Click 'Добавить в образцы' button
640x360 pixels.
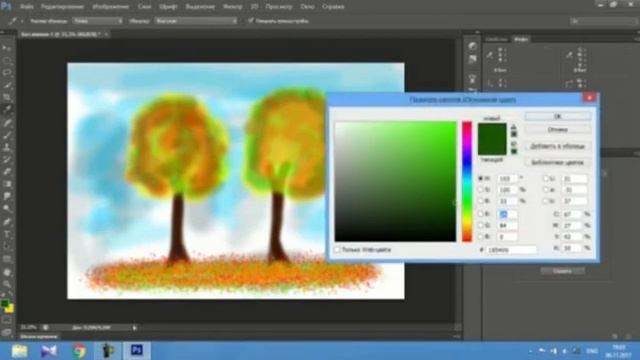click(x=558, y=146)
